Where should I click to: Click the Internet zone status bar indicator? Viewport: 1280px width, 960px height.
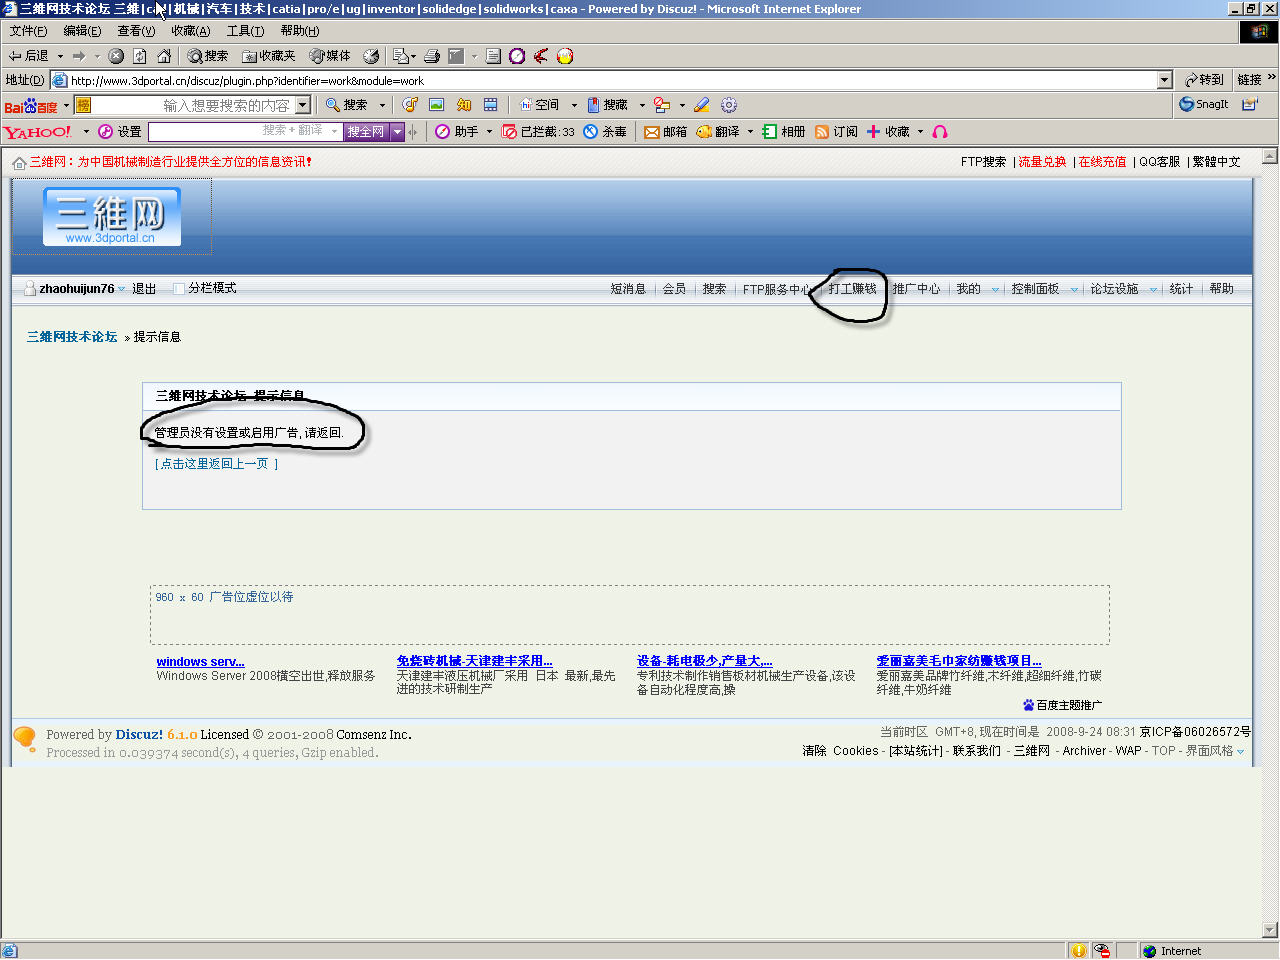1172,951
